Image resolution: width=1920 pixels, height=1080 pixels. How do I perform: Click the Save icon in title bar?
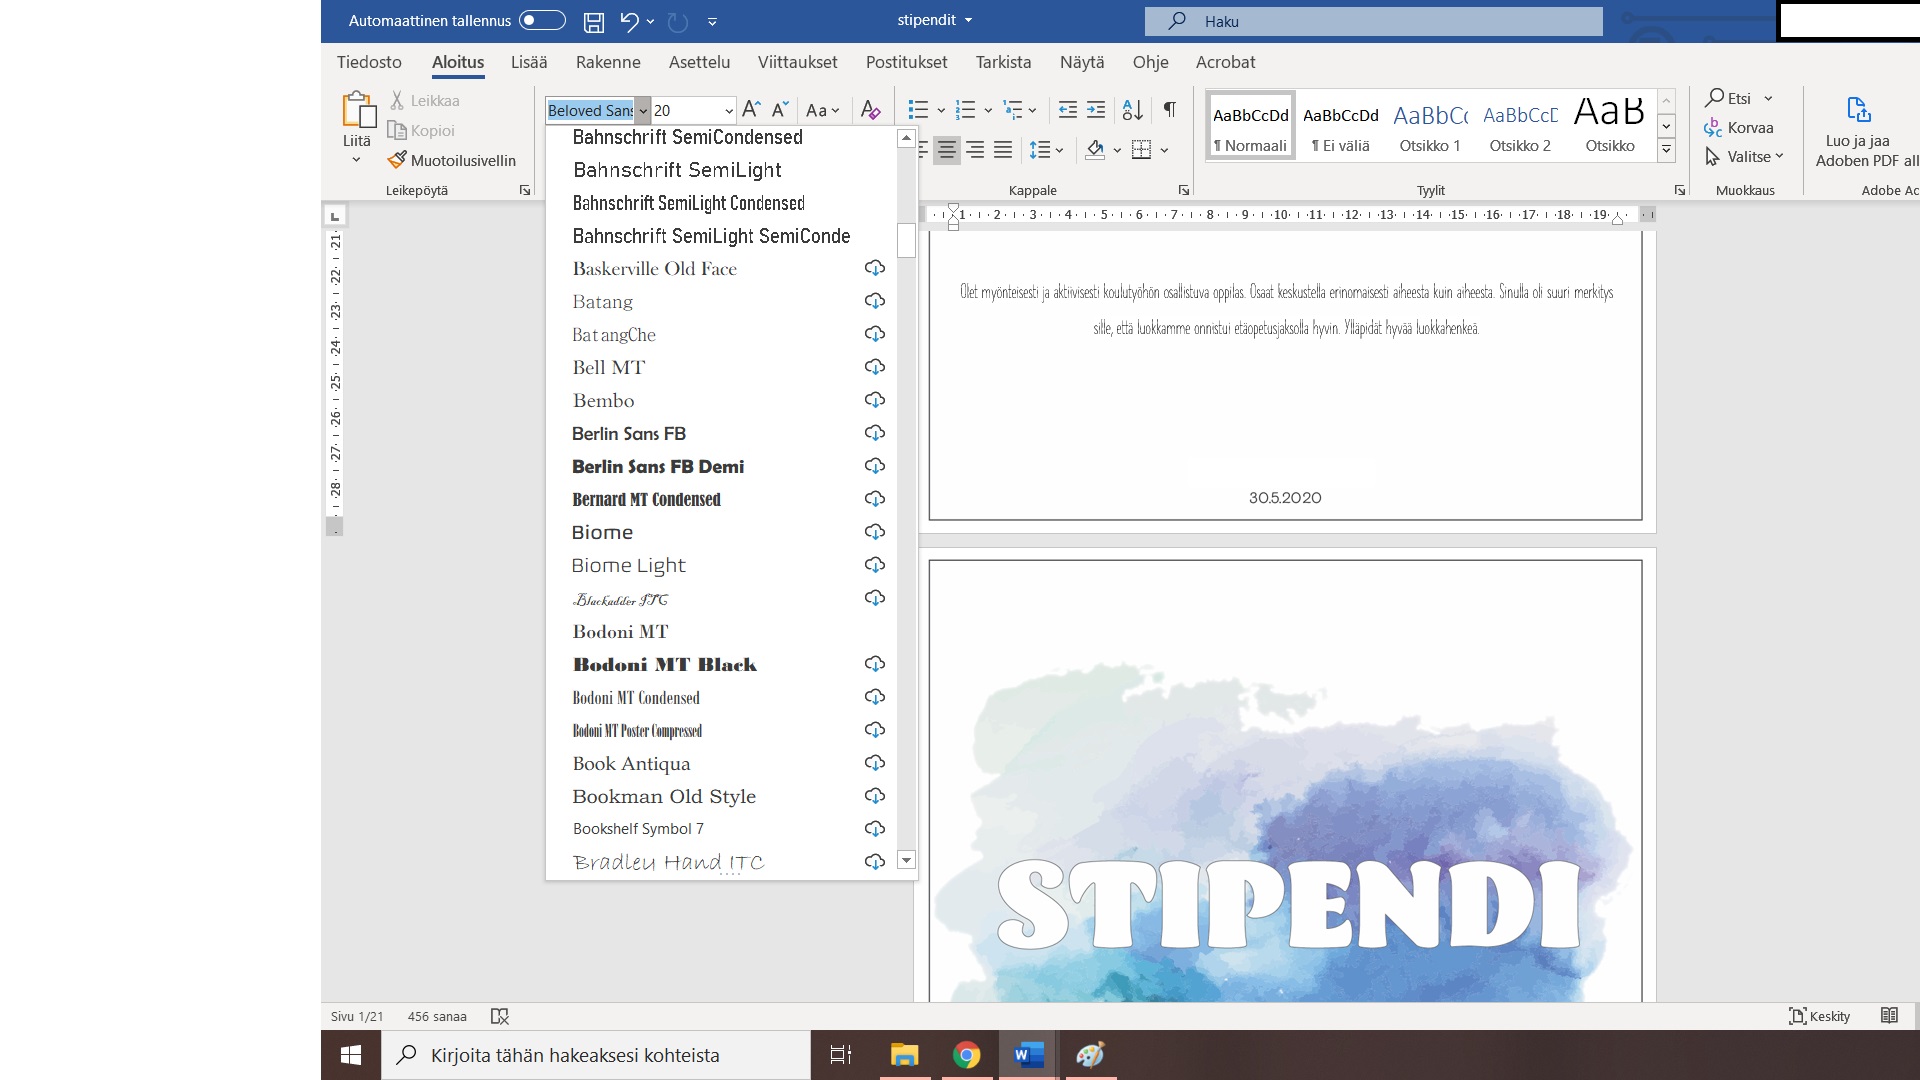pos(594,21)
